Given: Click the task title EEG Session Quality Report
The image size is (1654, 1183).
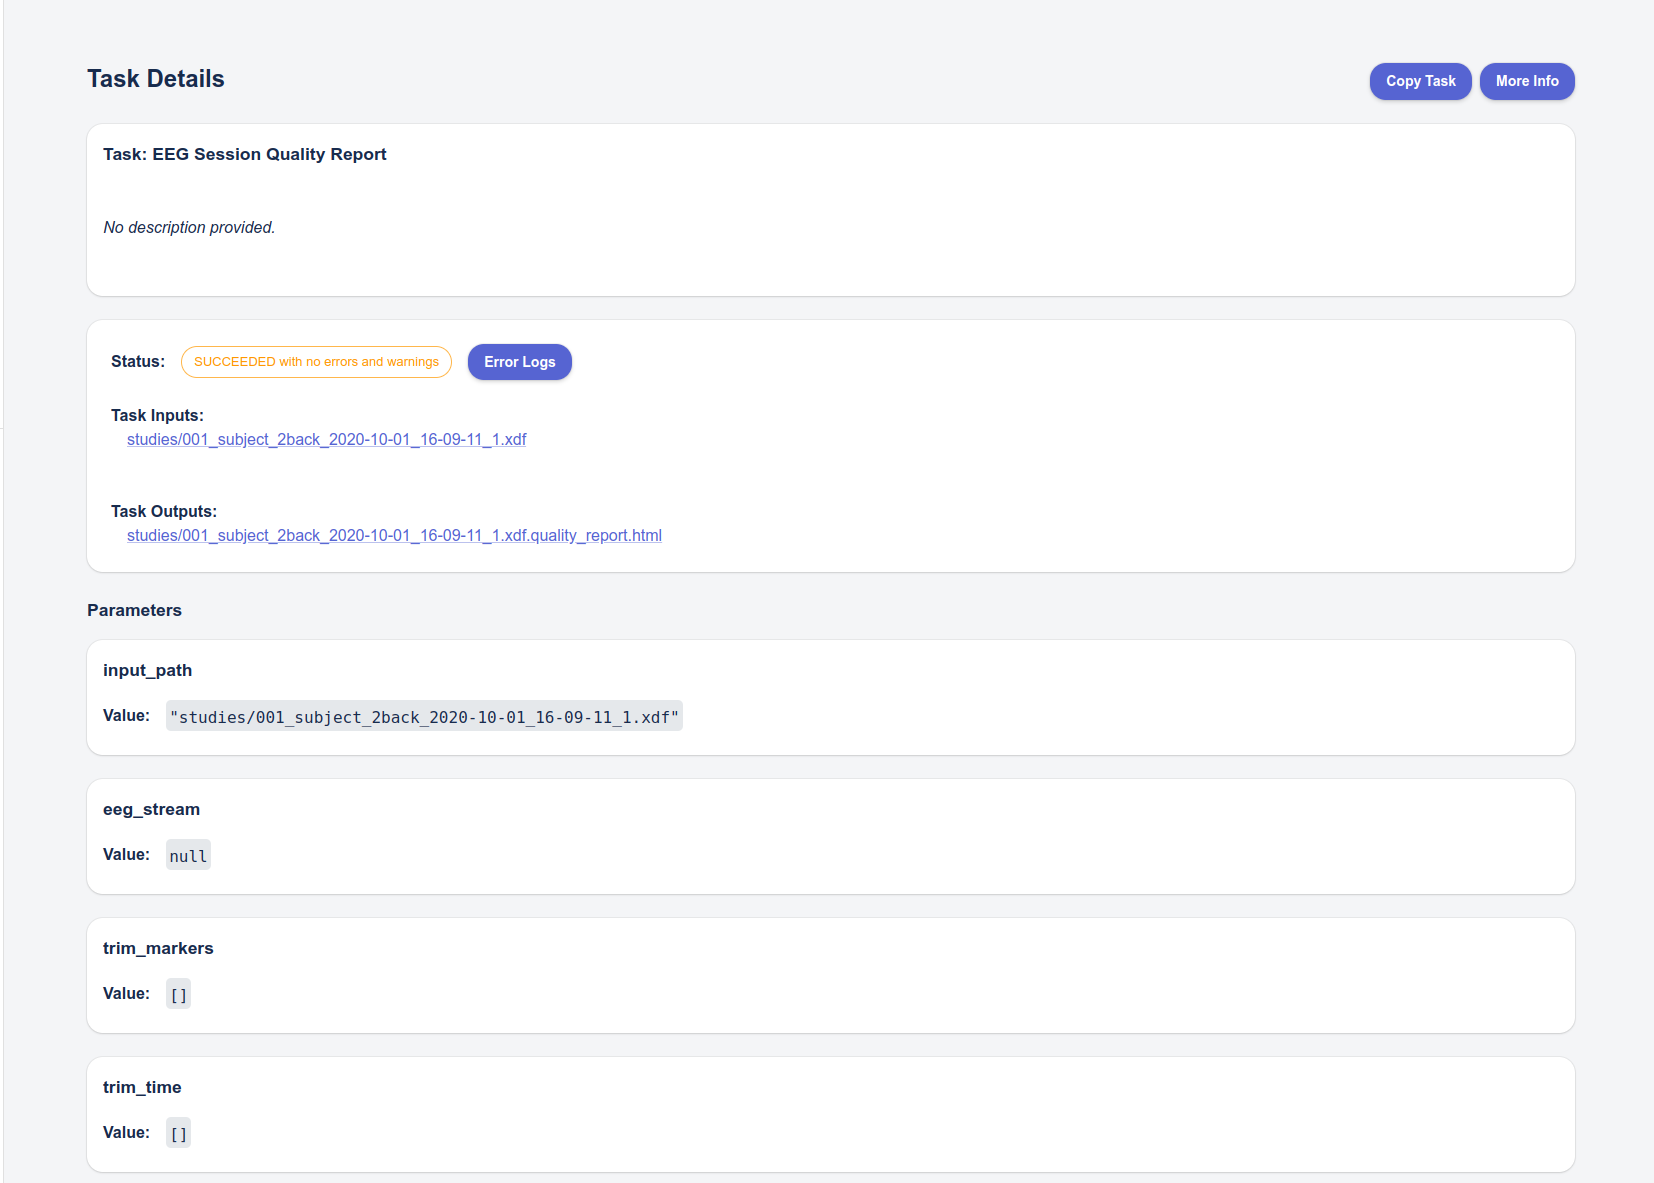Looking at the screenshot, I should 245,154.
